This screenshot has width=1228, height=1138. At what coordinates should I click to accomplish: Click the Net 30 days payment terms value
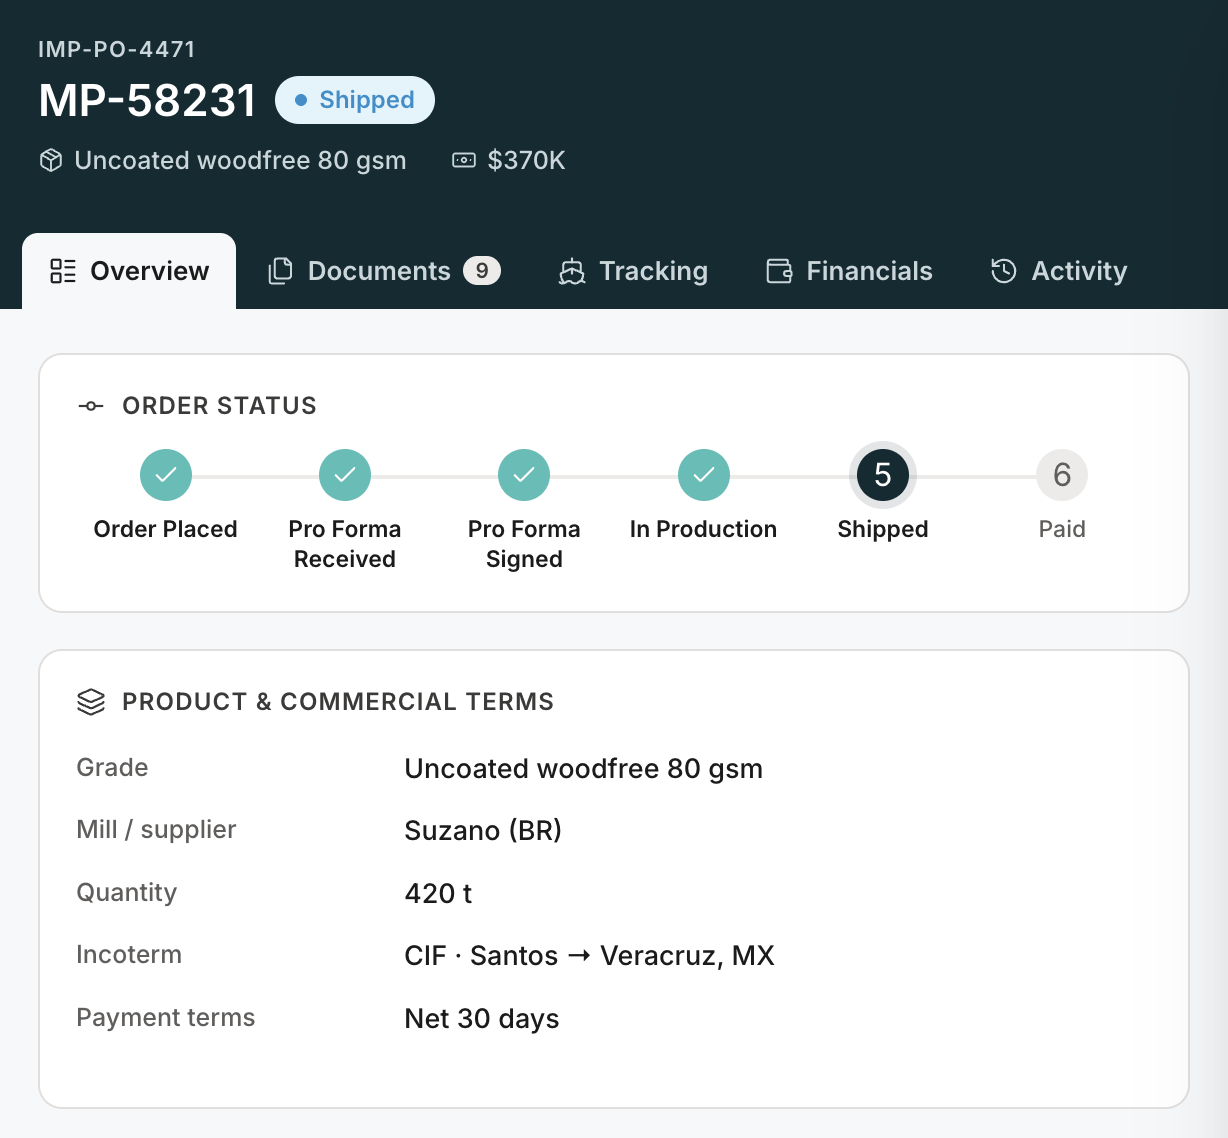[482, 1019]
